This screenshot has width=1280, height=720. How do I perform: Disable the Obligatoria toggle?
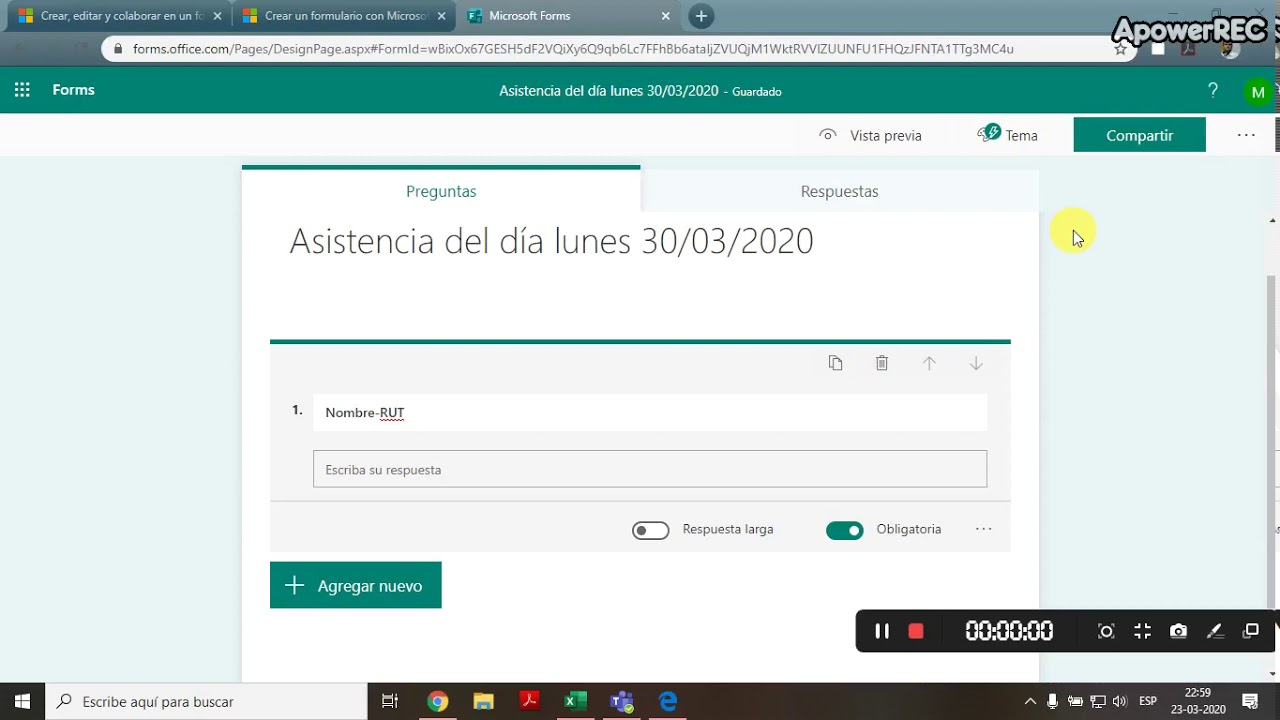point(844,530)
